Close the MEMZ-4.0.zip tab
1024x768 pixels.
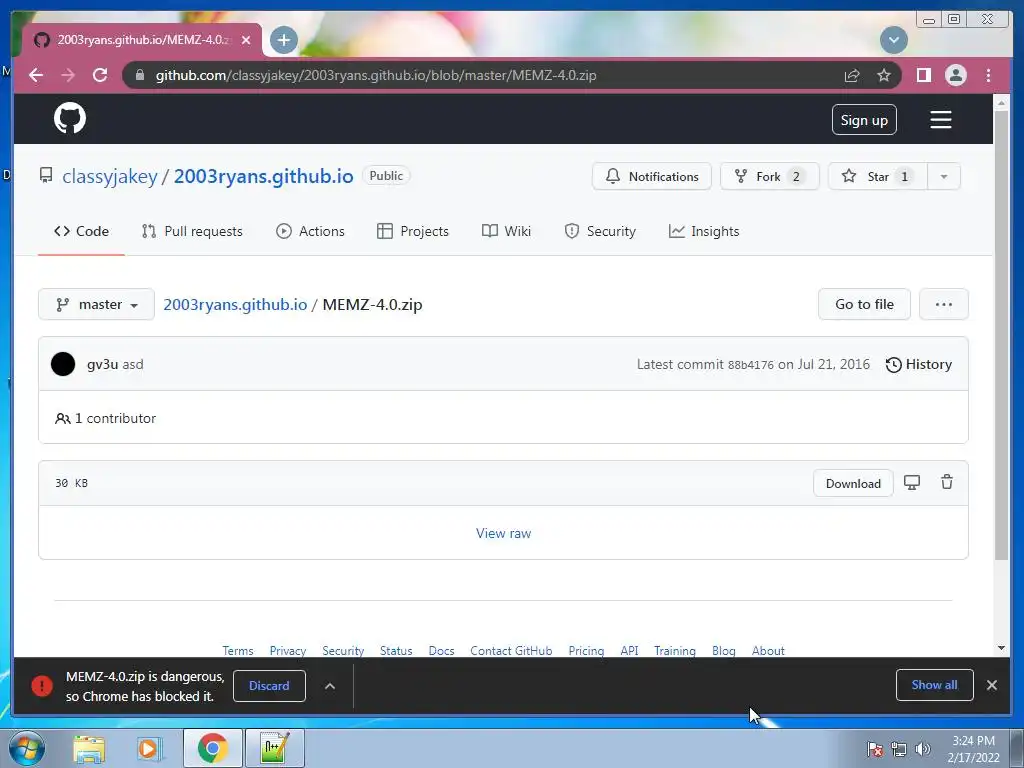click(x=246, y=40)
